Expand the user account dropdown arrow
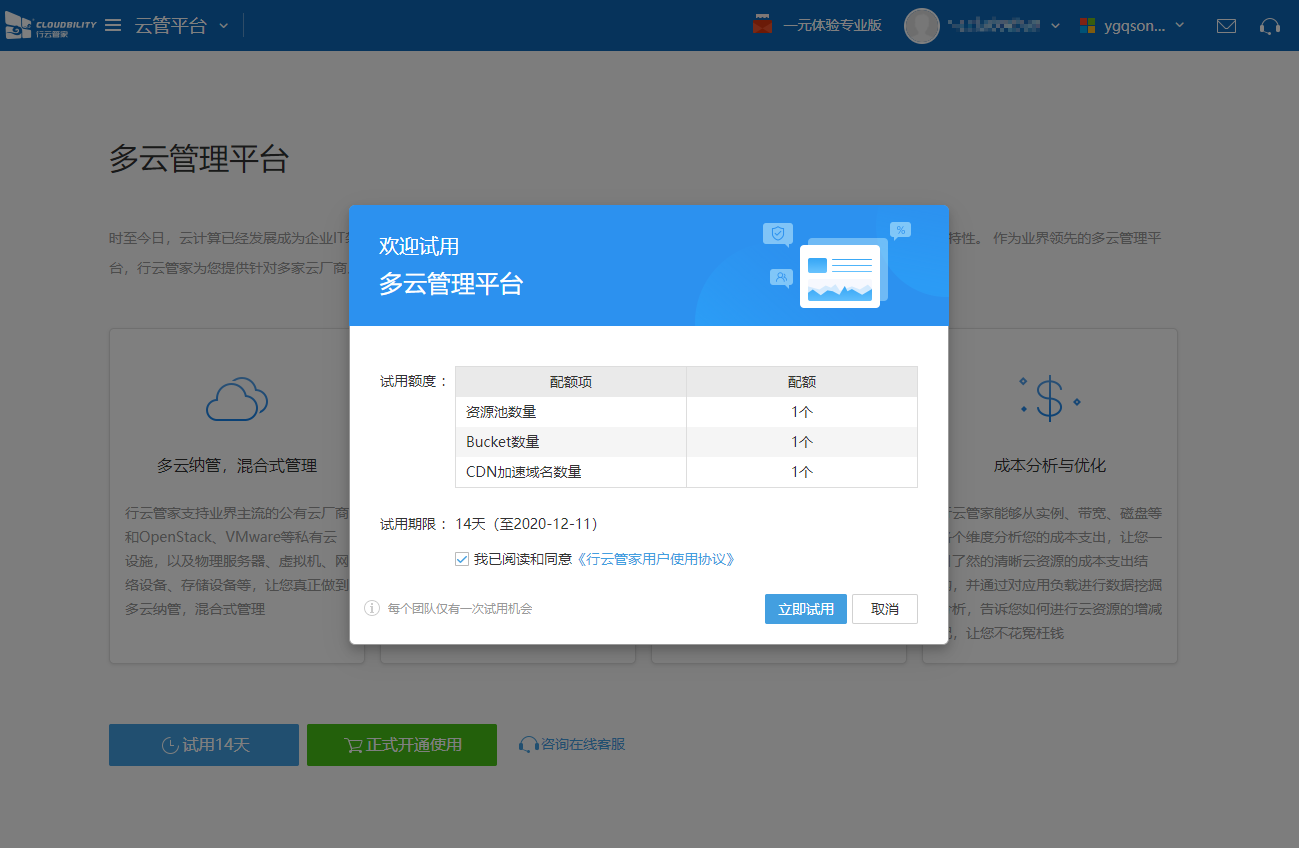1299x848 pixels. [x=1055, y=26]
